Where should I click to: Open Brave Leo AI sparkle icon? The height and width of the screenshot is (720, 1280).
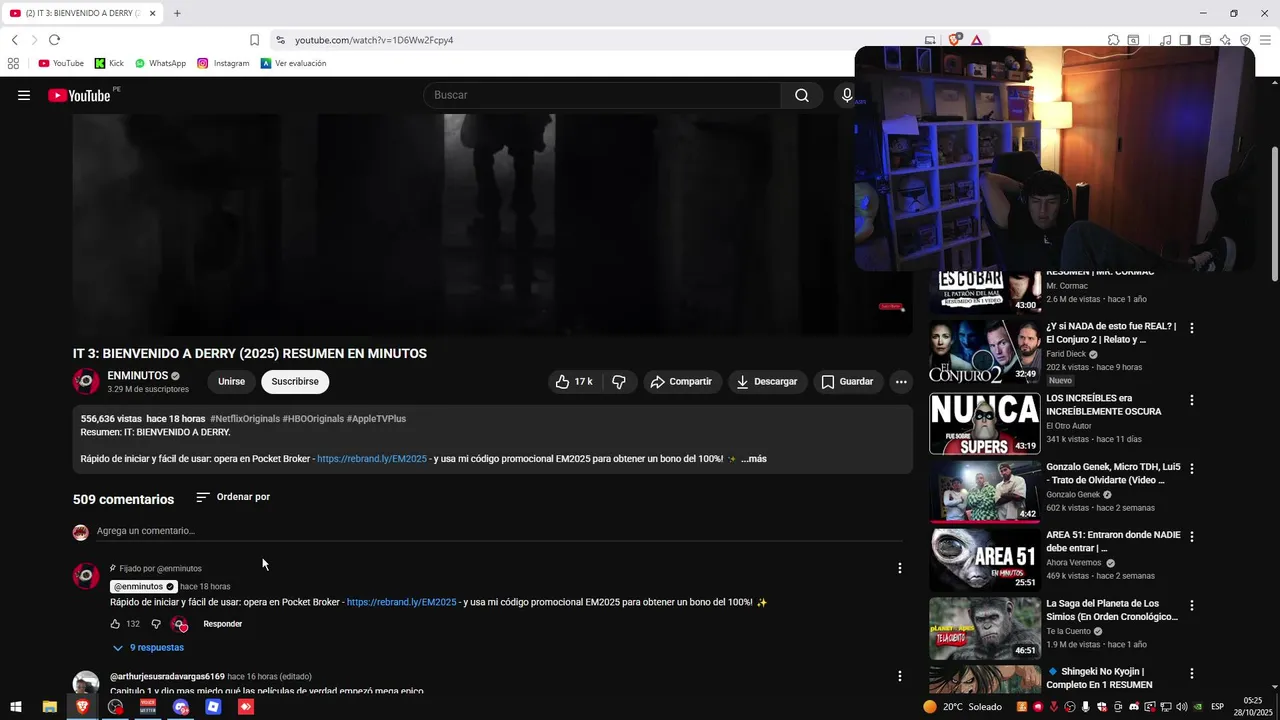coord(1225,40)
